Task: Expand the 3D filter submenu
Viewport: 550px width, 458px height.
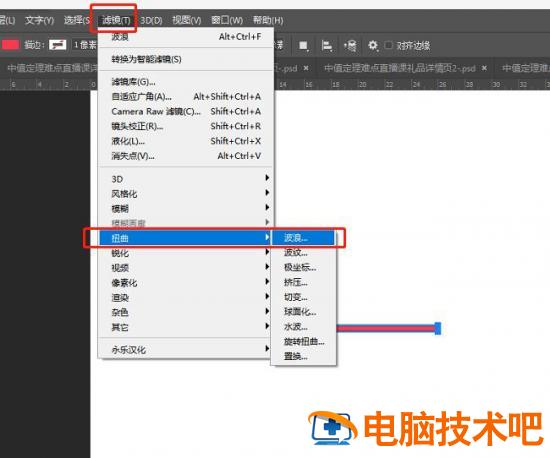Action: 186,179
